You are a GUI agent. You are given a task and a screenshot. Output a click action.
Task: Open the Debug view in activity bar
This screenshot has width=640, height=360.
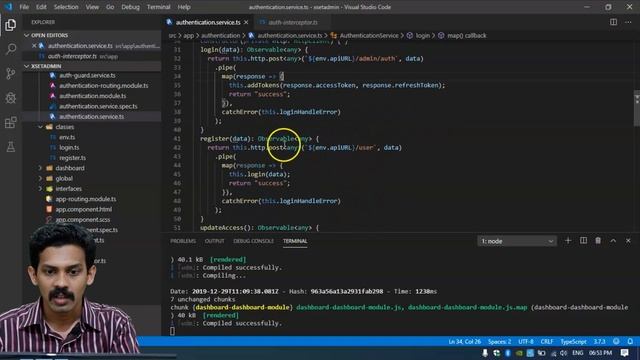click(11, 98)
